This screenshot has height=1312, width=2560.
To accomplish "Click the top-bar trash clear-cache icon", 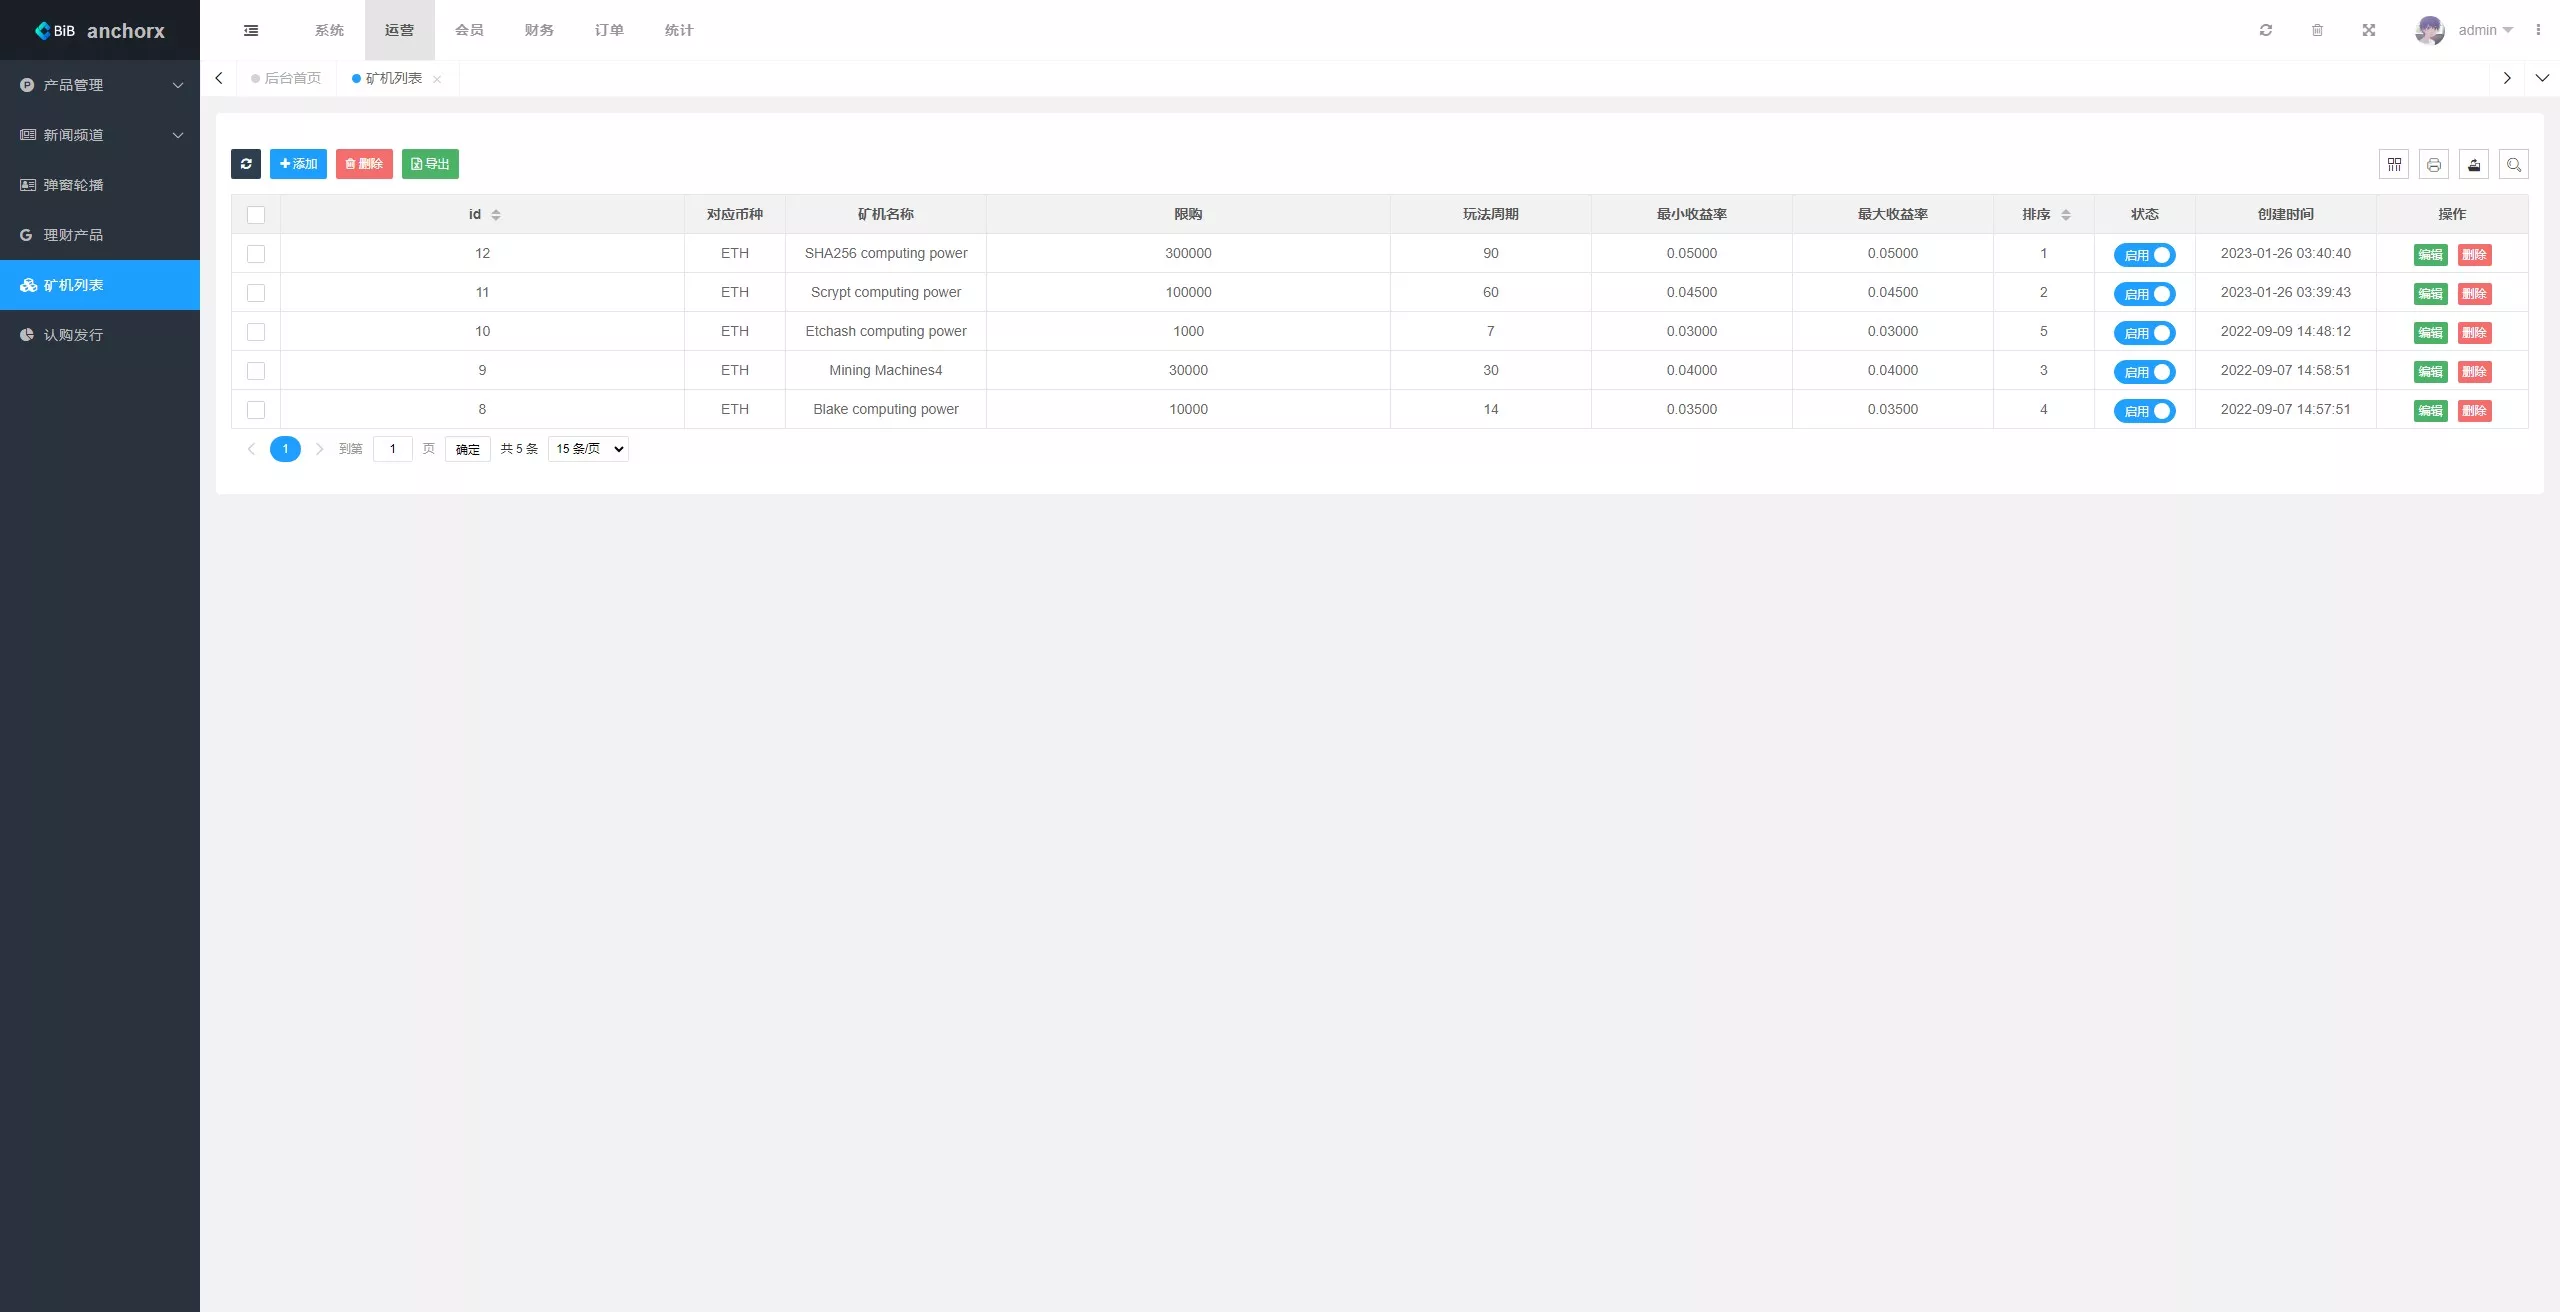I will (x=2317, y=30).
